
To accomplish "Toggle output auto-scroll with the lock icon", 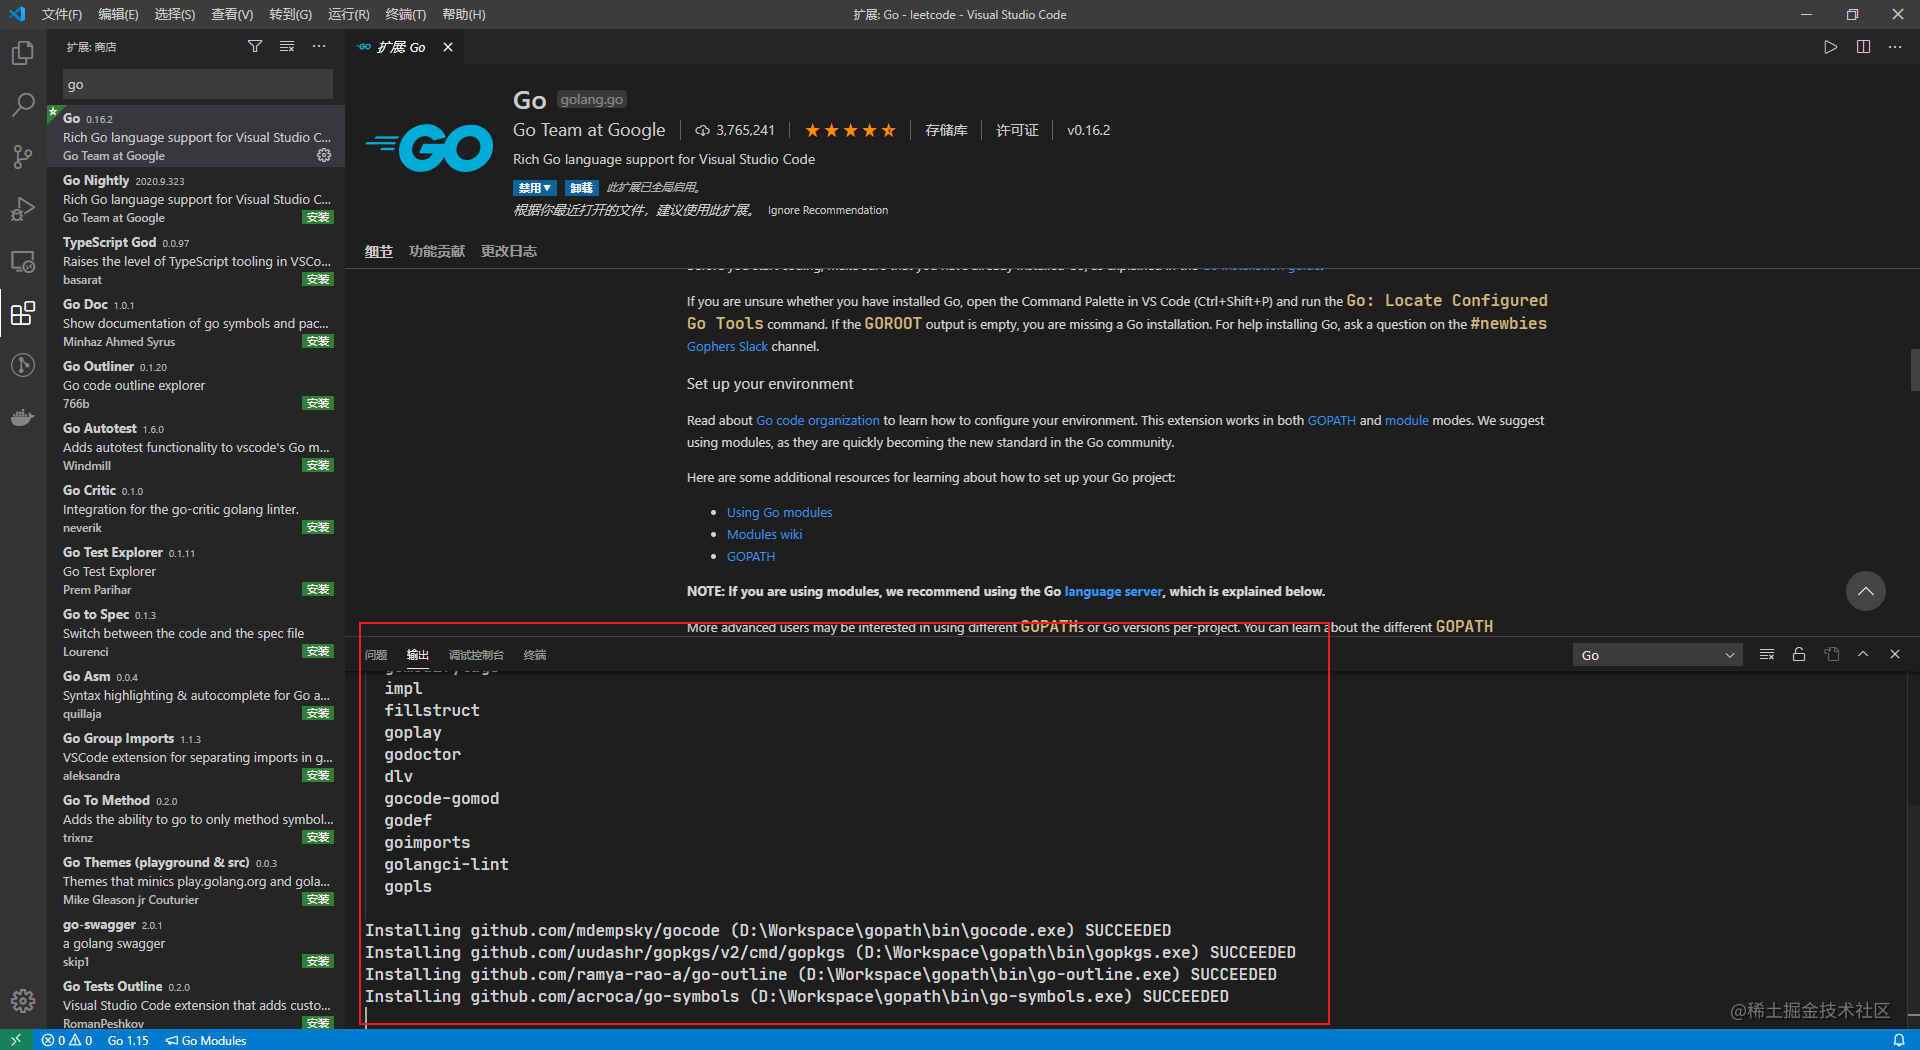I will click(x=1798, y=654).
